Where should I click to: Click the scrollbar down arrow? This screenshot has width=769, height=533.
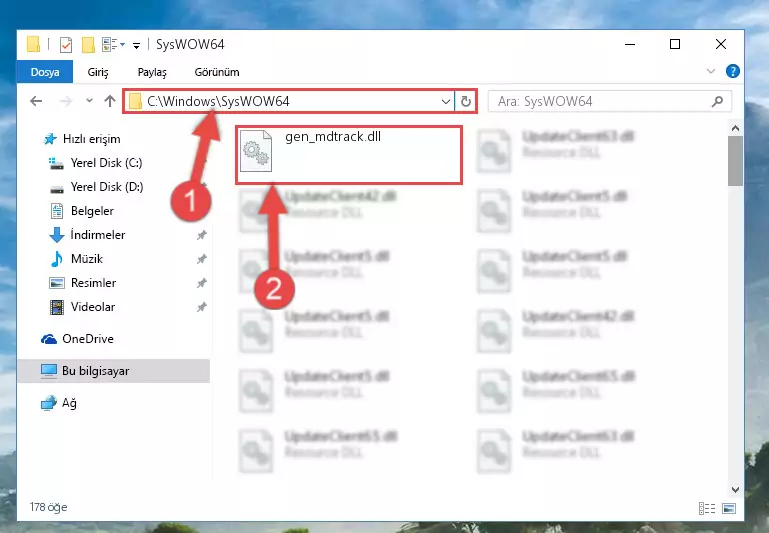tap(735, 489)
